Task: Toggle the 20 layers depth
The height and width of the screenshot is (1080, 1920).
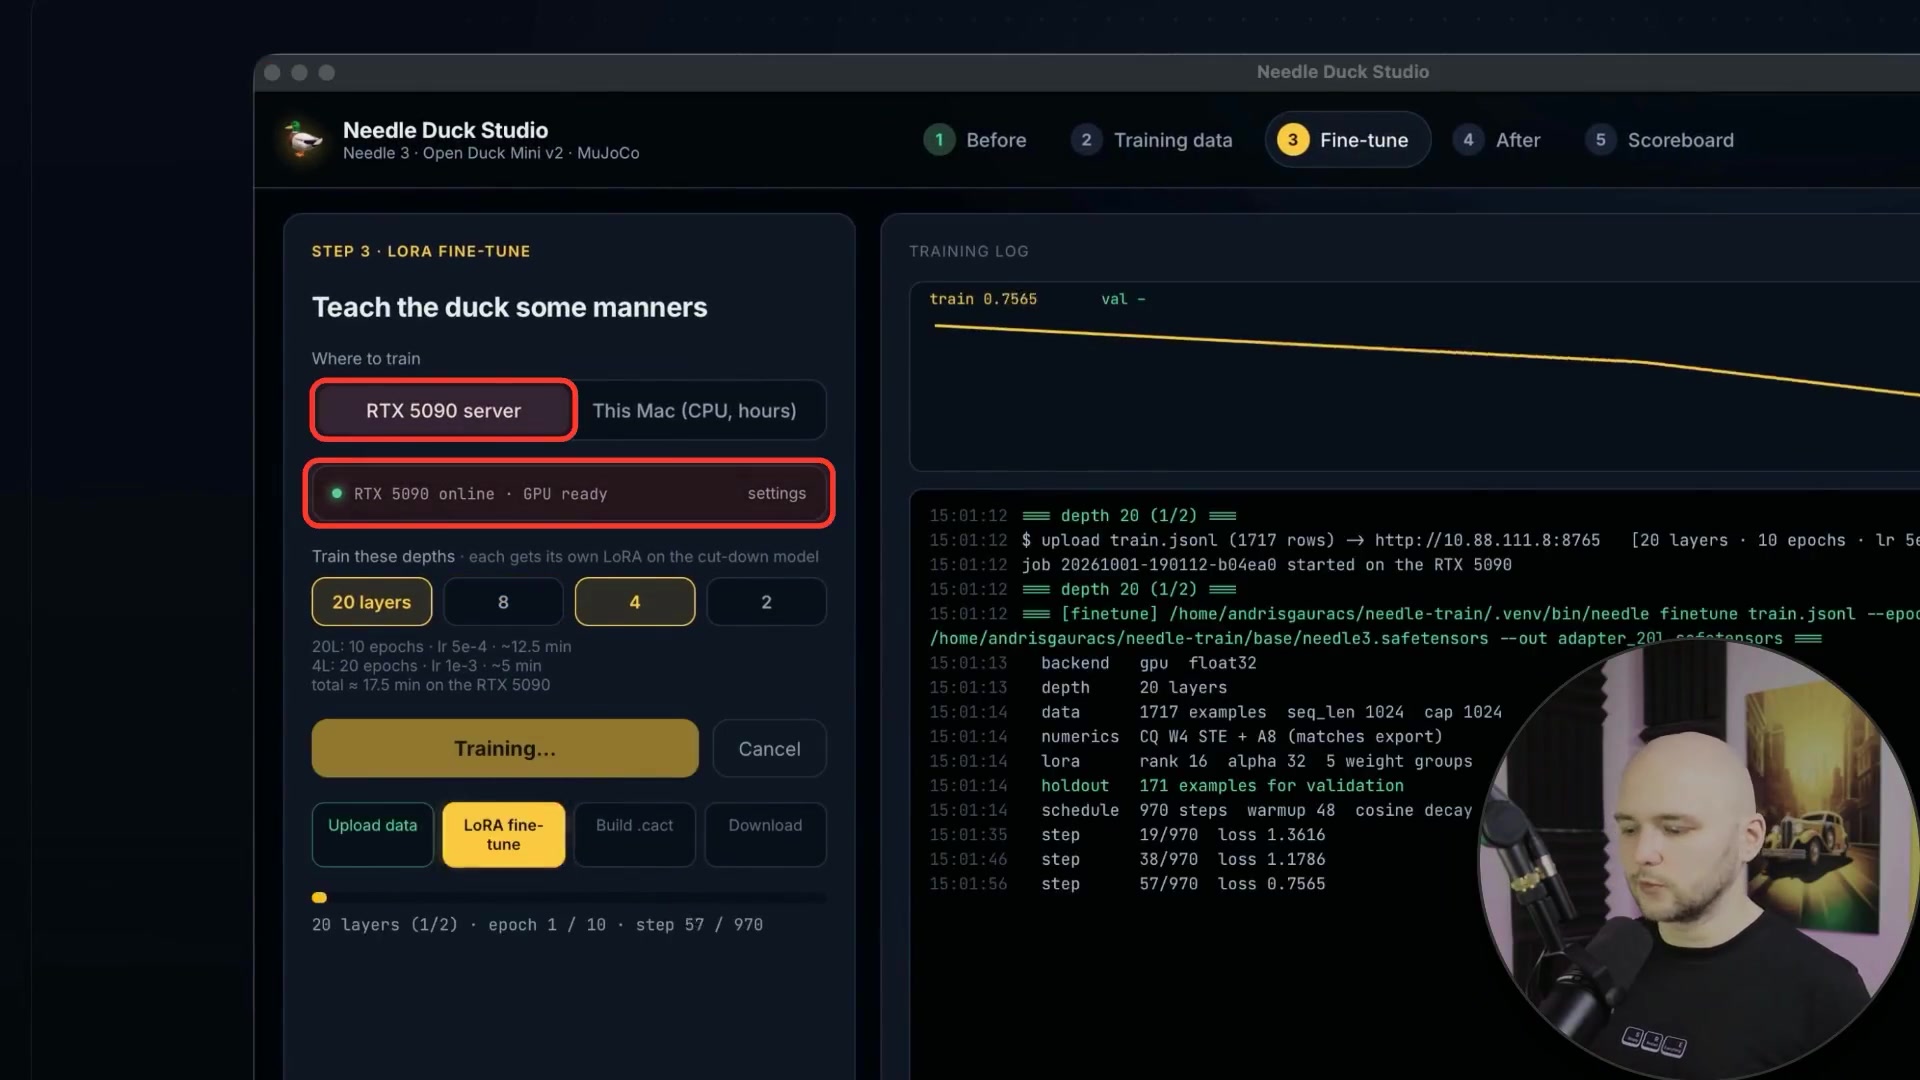Action: click(372, 602)
